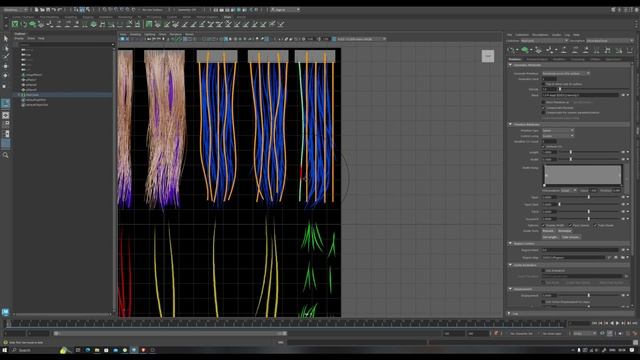Viewport: 640px width, 360px height.
Task: Click the map icon beside Taper slider
Action: [x=623, y=197]
